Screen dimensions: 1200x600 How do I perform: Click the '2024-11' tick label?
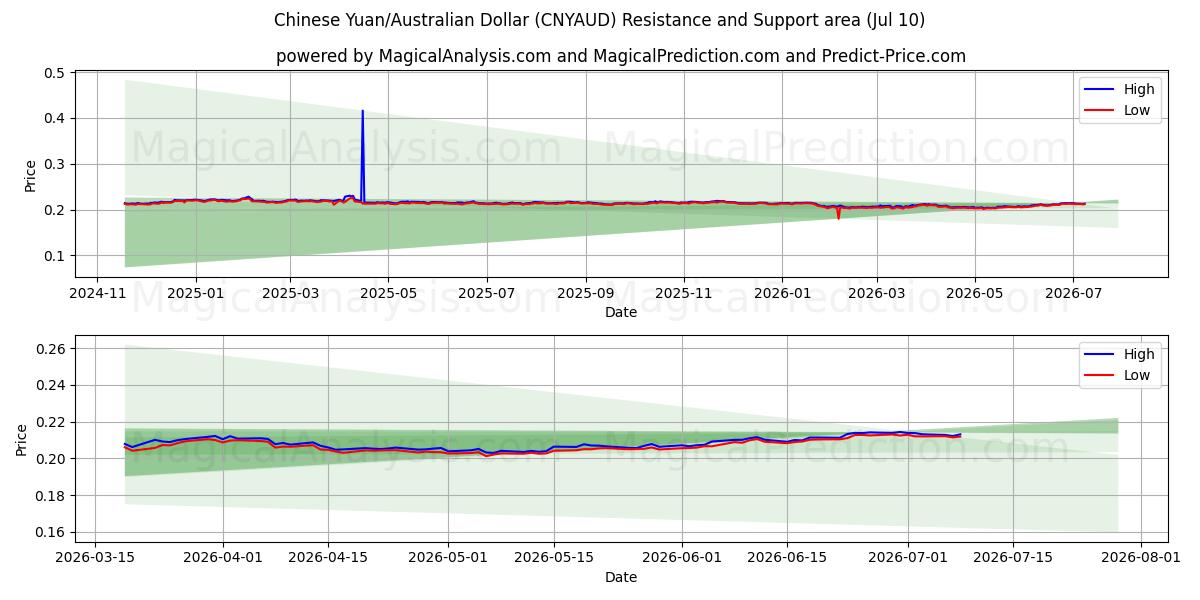[96, 293]
